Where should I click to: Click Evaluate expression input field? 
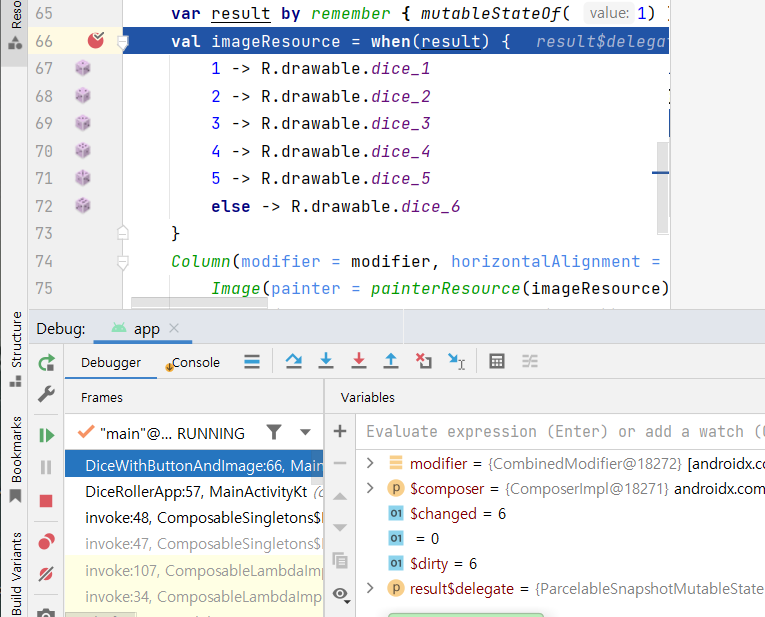[561, 432]
